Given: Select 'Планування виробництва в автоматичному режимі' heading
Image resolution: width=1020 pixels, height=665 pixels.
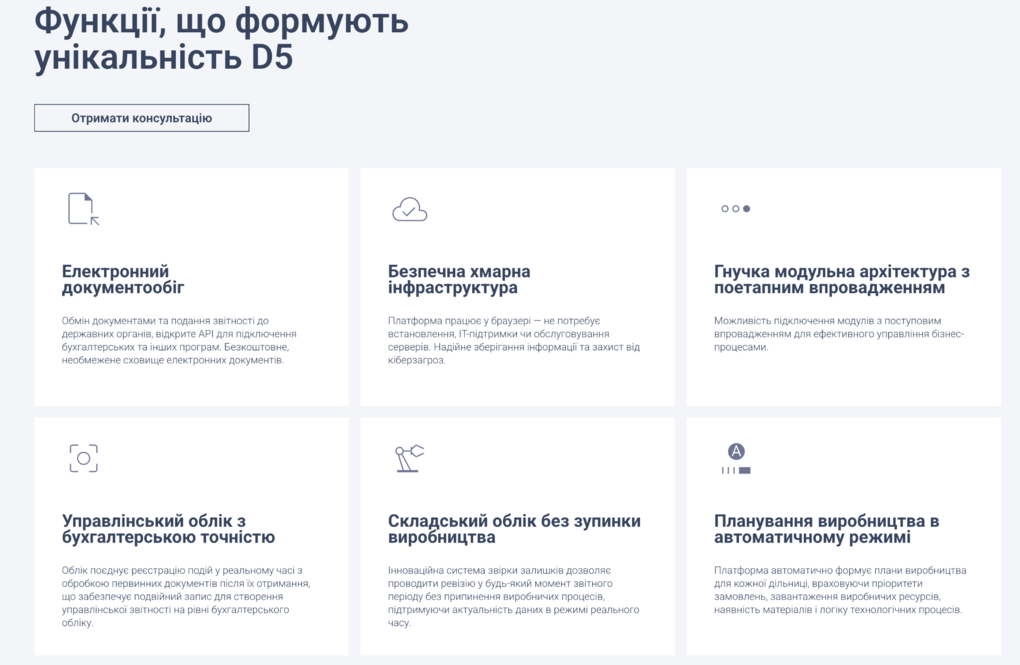Looking at the screenshot, I should tap(826, 529).
